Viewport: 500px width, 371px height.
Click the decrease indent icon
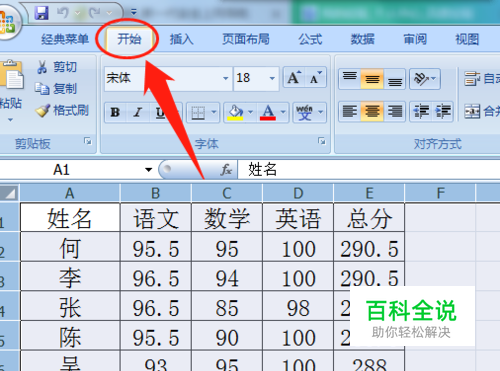(x=421, y=111)
